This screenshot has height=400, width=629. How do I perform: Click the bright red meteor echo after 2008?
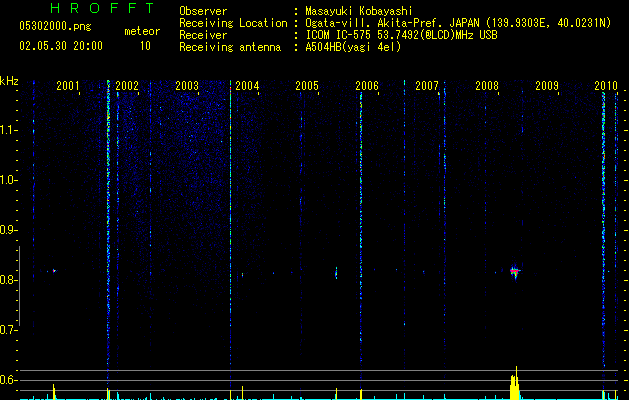[x=515, y=272]
